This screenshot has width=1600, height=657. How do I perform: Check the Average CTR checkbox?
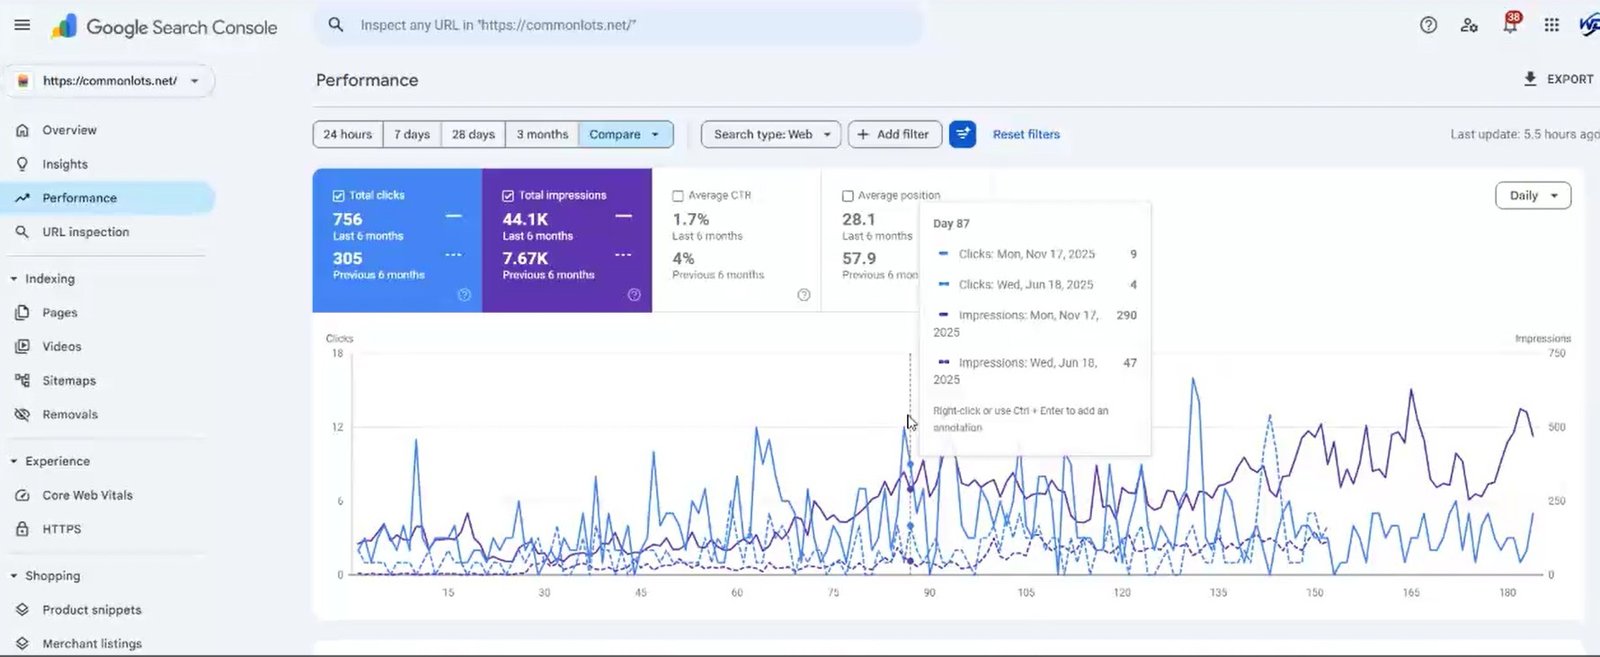tap(678, 196)
